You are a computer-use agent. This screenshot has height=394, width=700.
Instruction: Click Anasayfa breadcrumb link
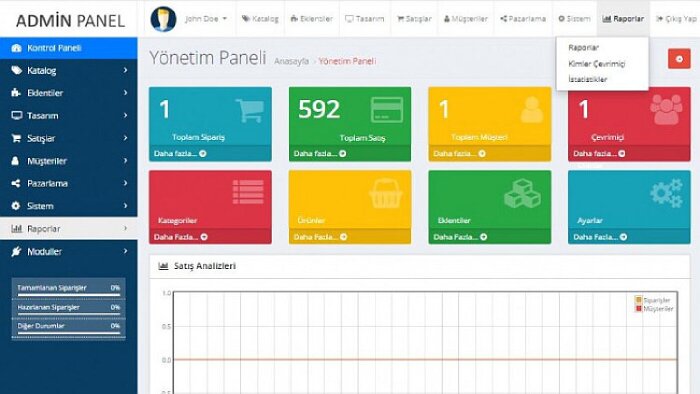point(291,61)
